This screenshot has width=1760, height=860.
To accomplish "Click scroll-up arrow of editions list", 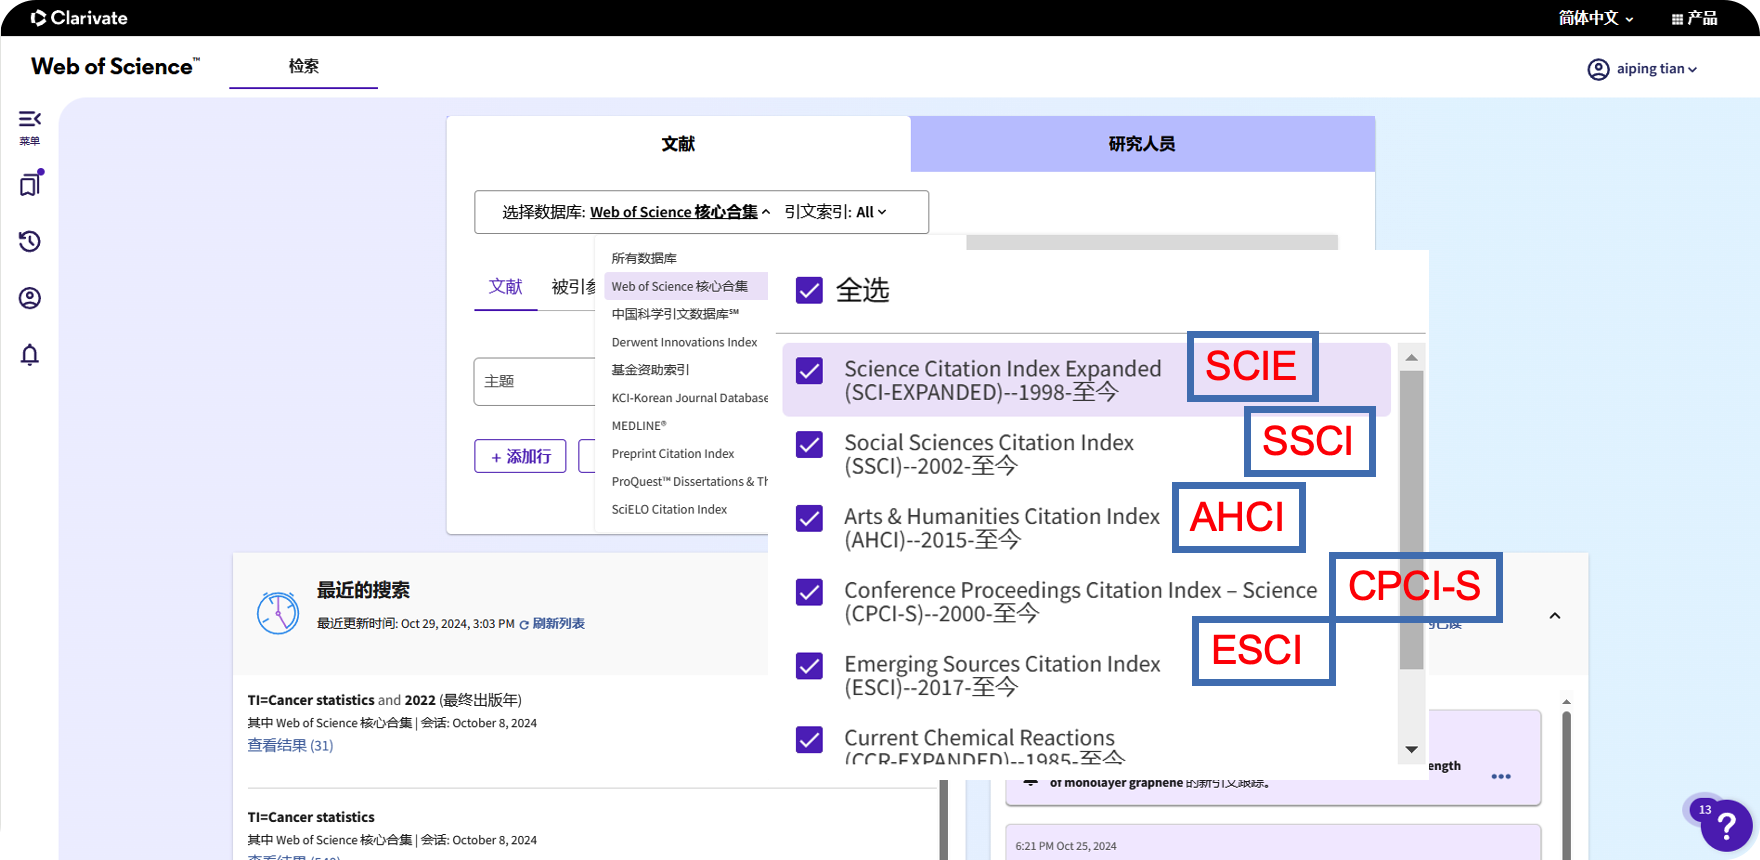I will (1411, 357).
